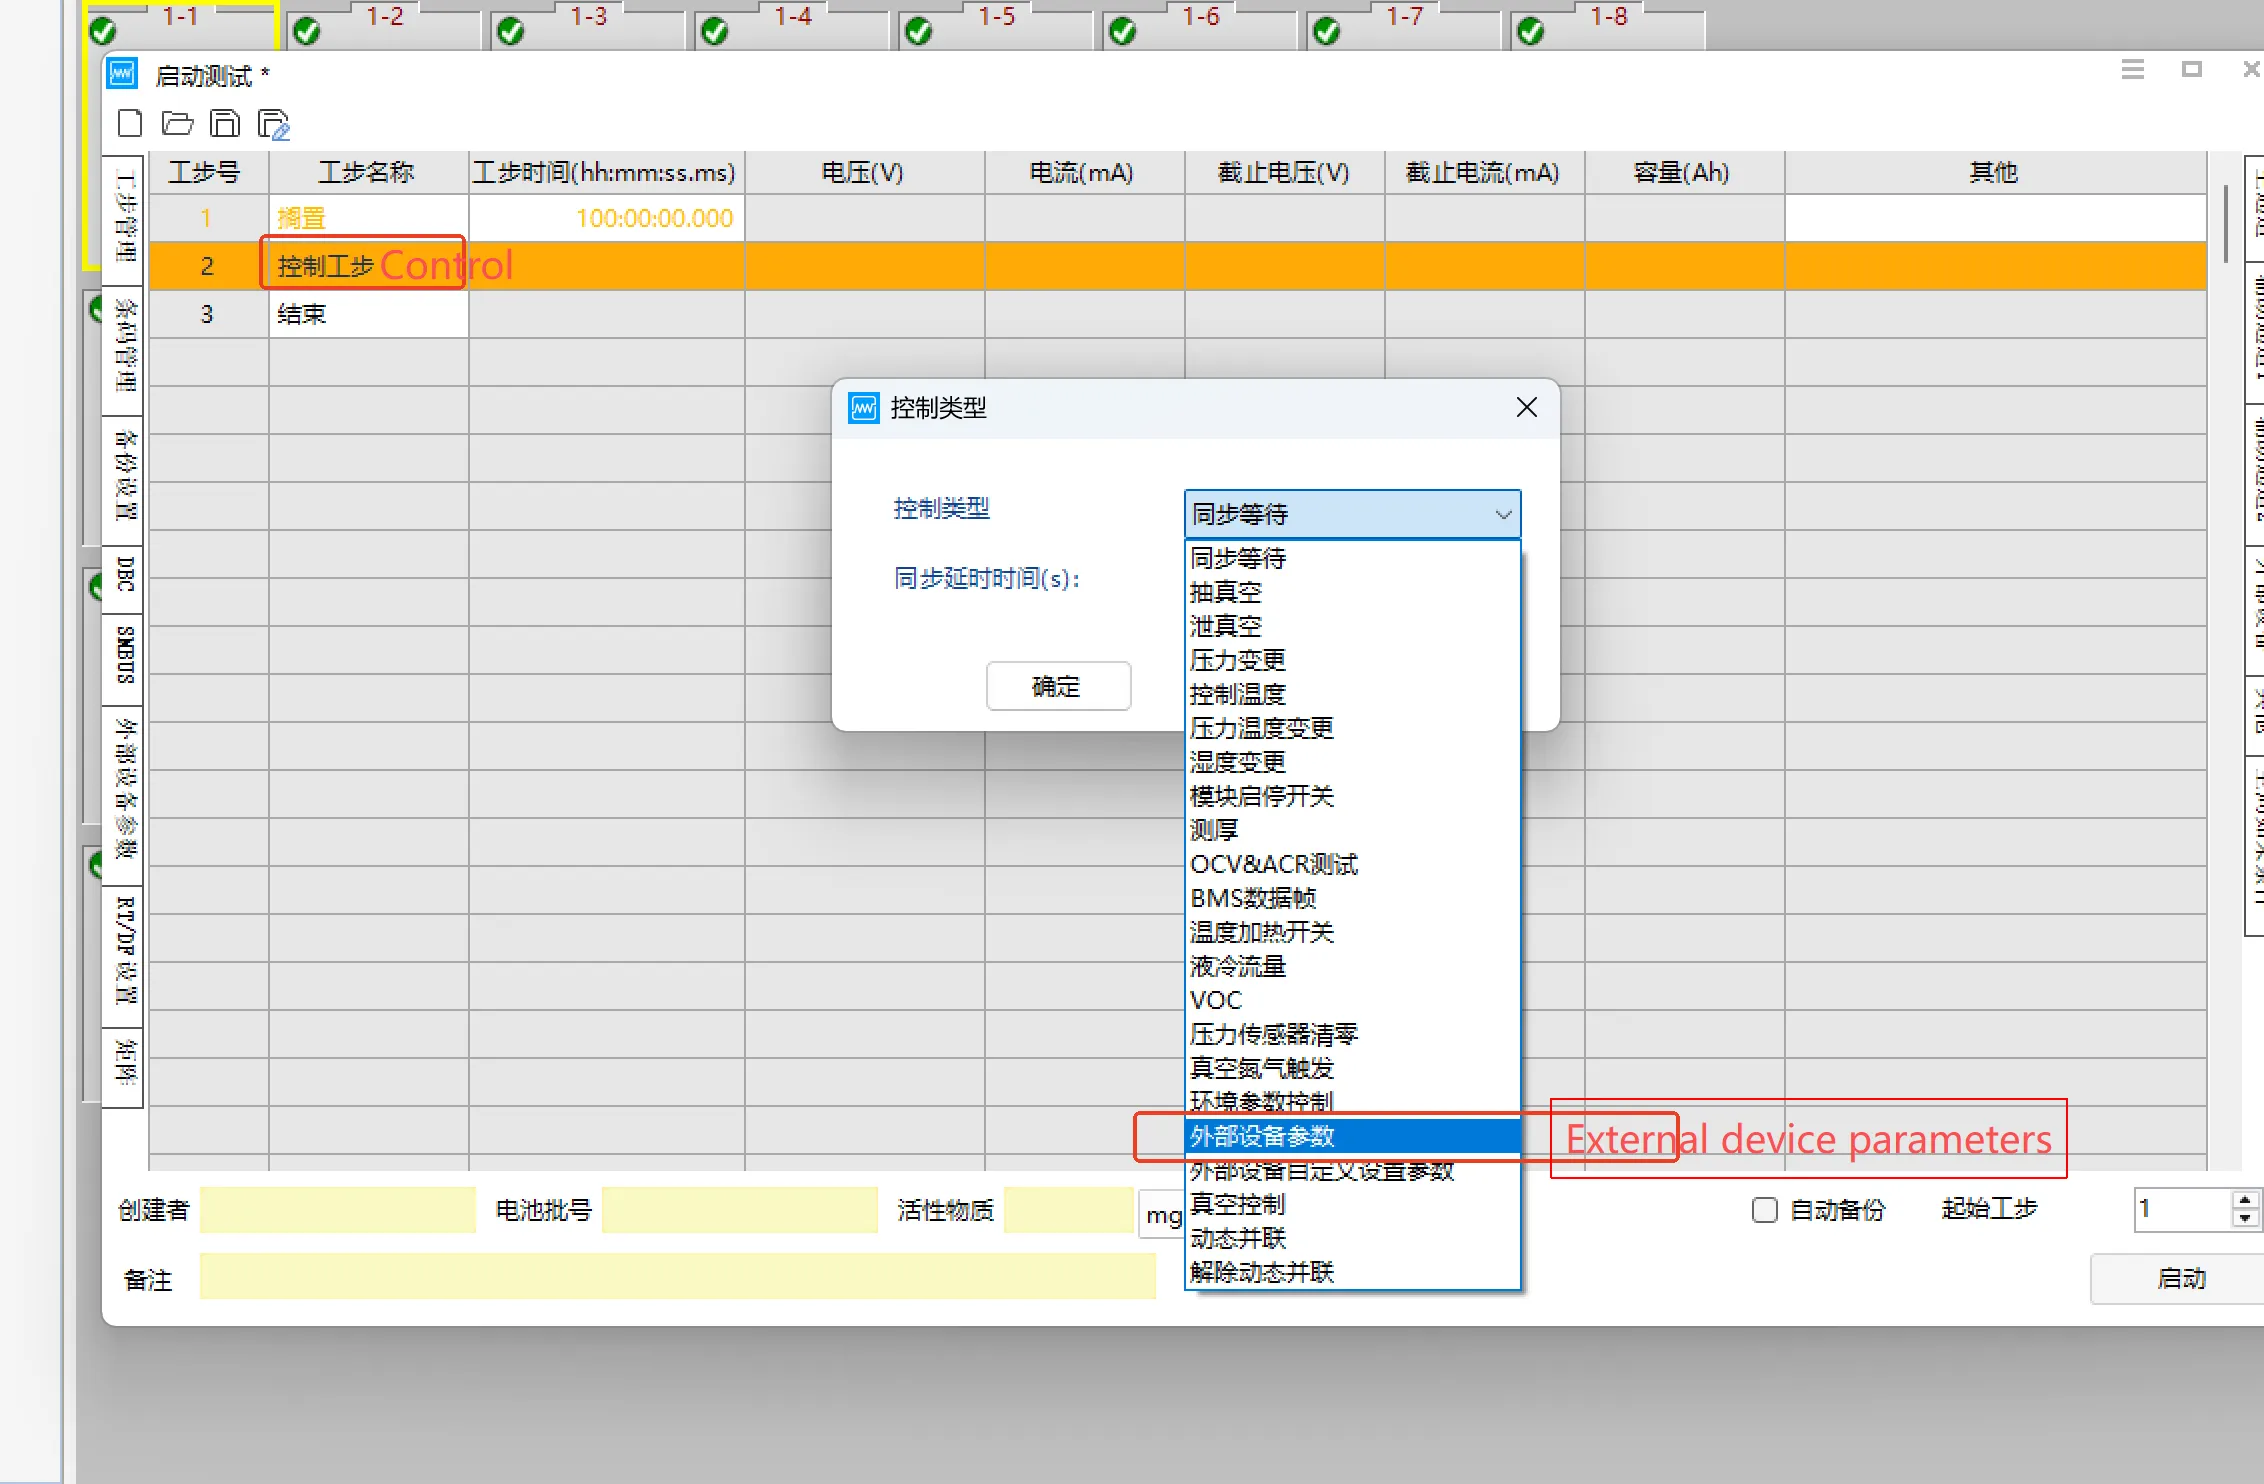Choose OCV&ACR测试 from the list
Viewport: 2264px width, 1484px height.
pos(1352,864)
